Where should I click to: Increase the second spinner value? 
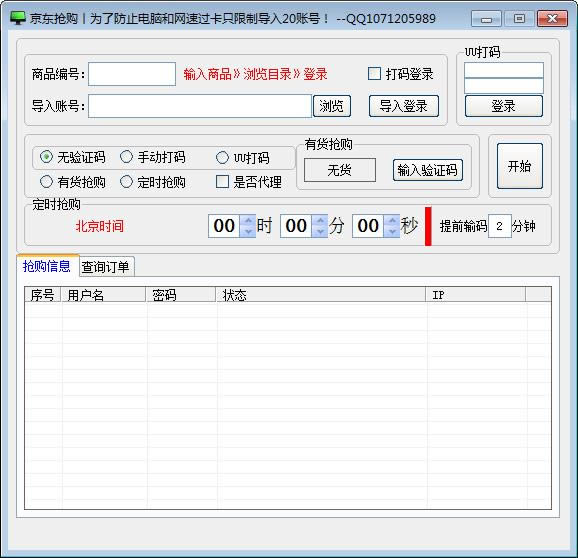(x=392, y=220)
